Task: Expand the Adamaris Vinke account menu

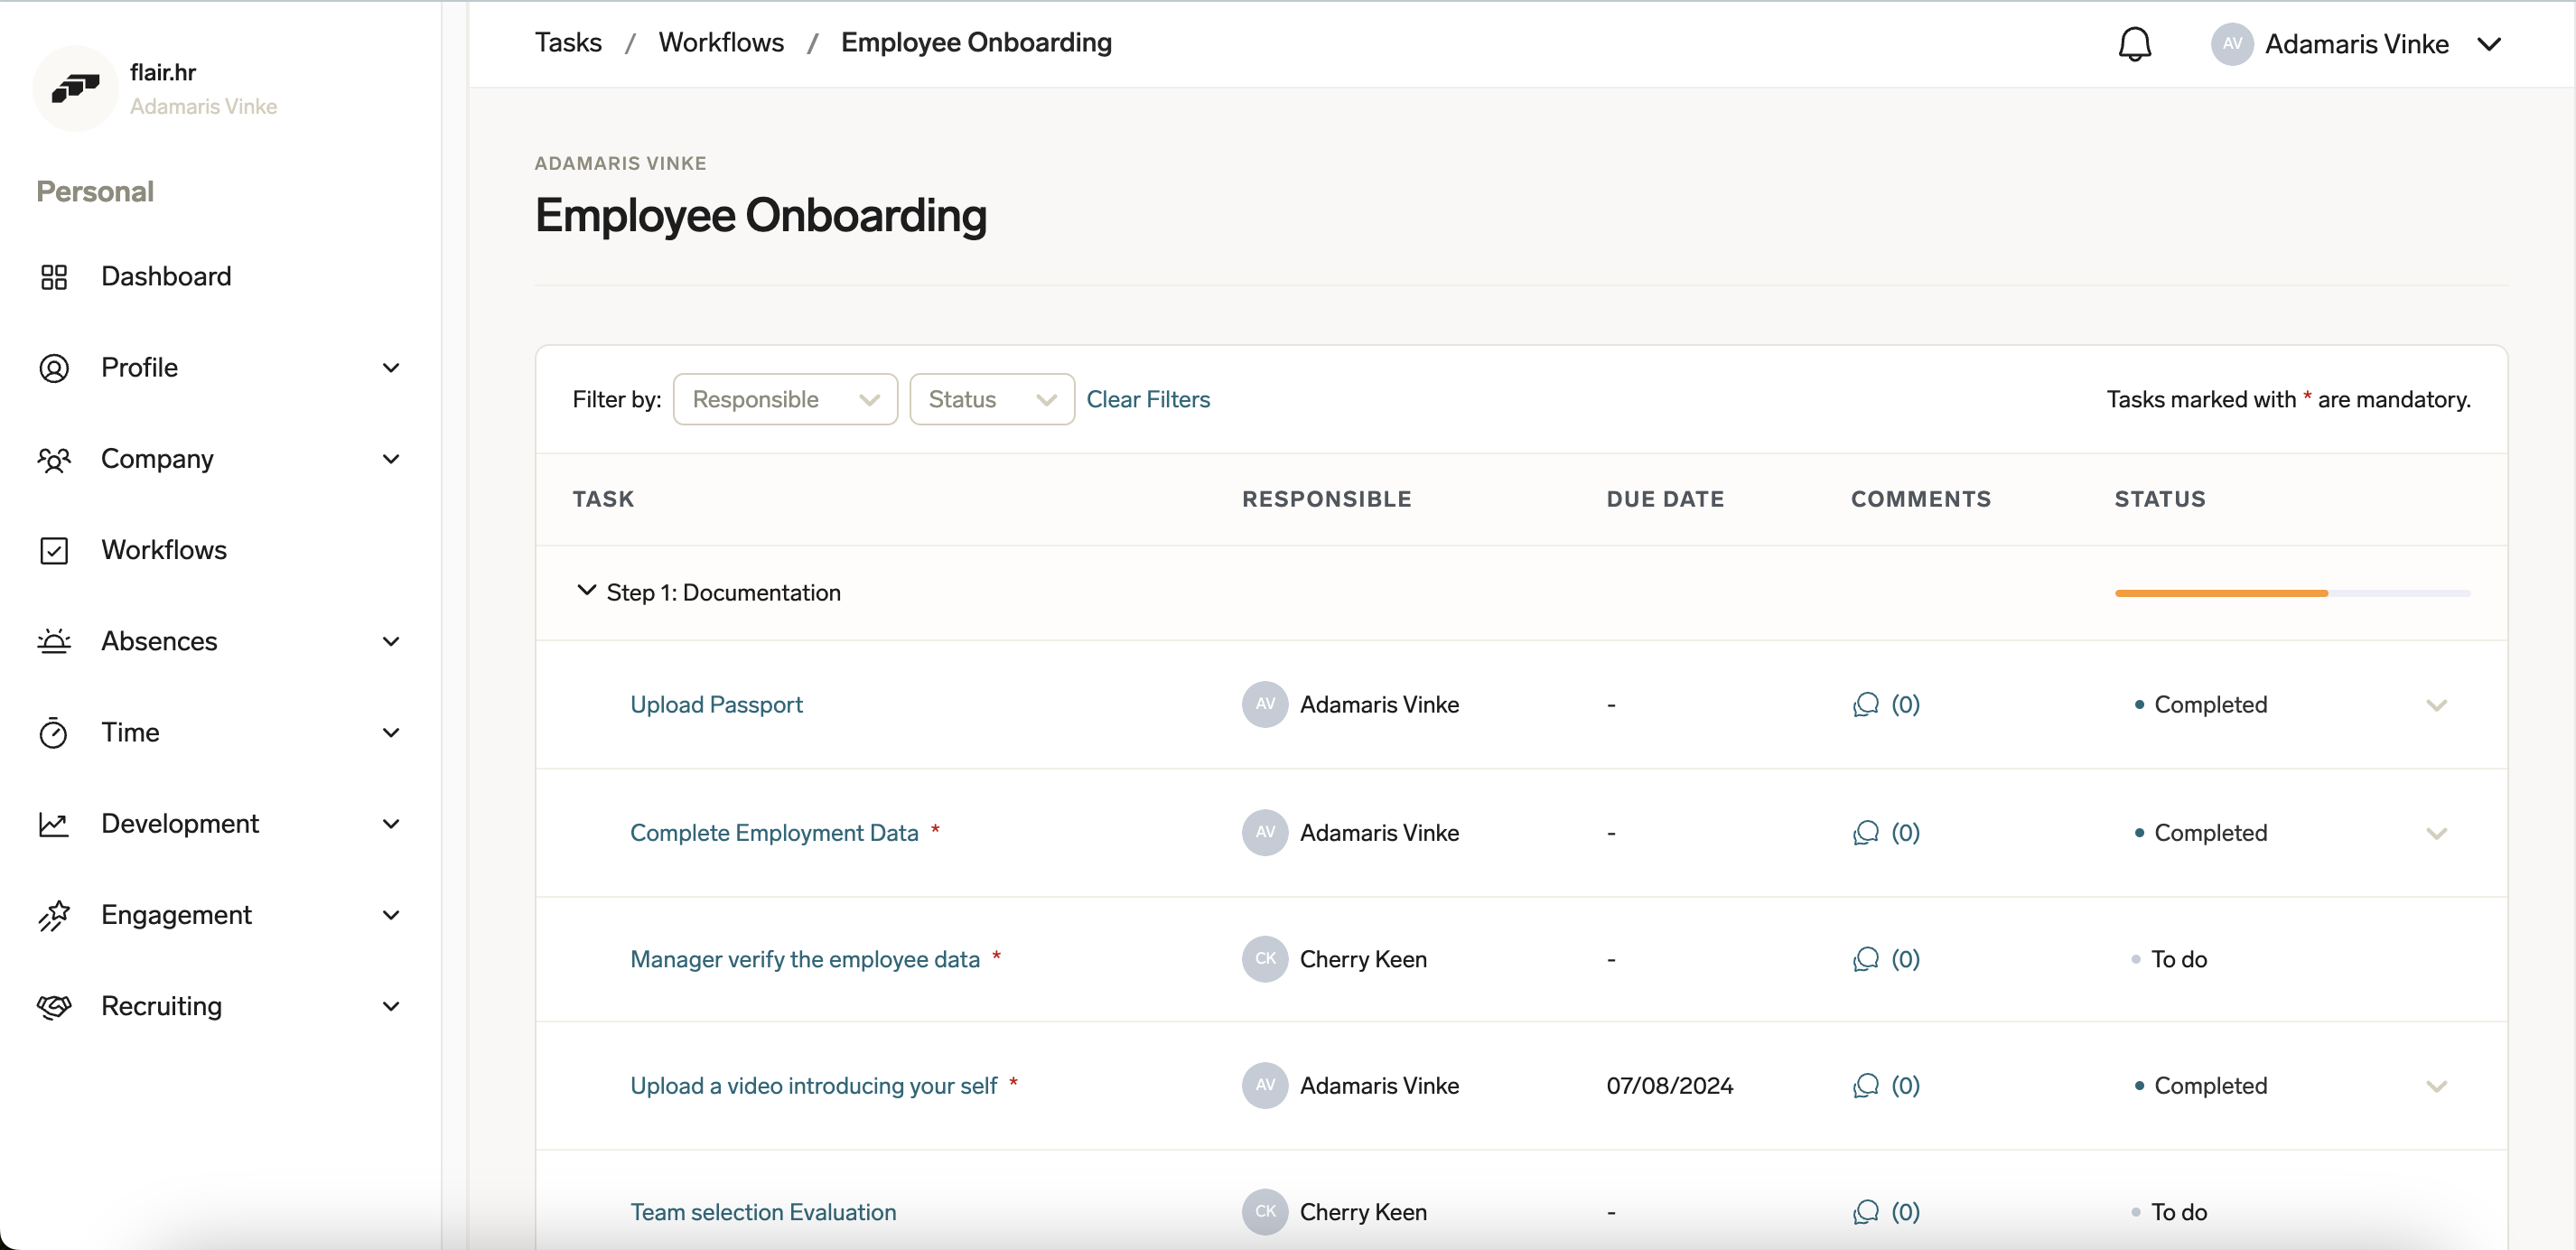Action: click(x=2491, y=43)
